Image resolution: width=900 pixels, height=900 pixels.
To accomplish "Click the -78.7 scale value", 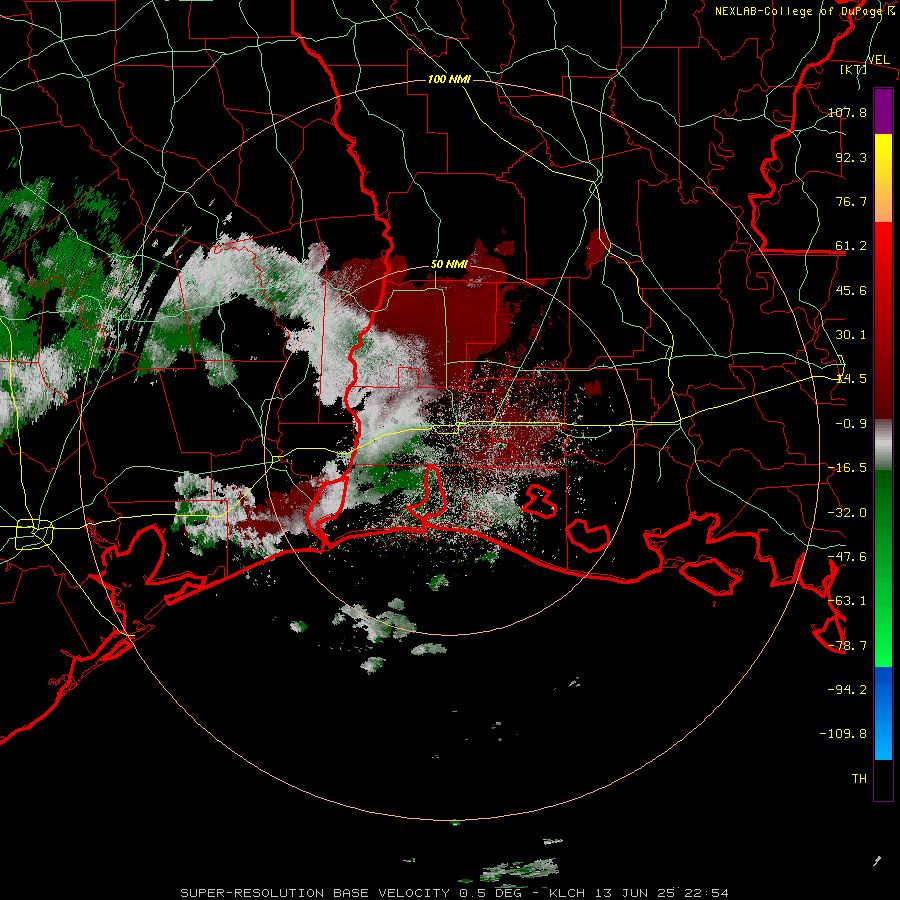I will click(x=847, y=646).
